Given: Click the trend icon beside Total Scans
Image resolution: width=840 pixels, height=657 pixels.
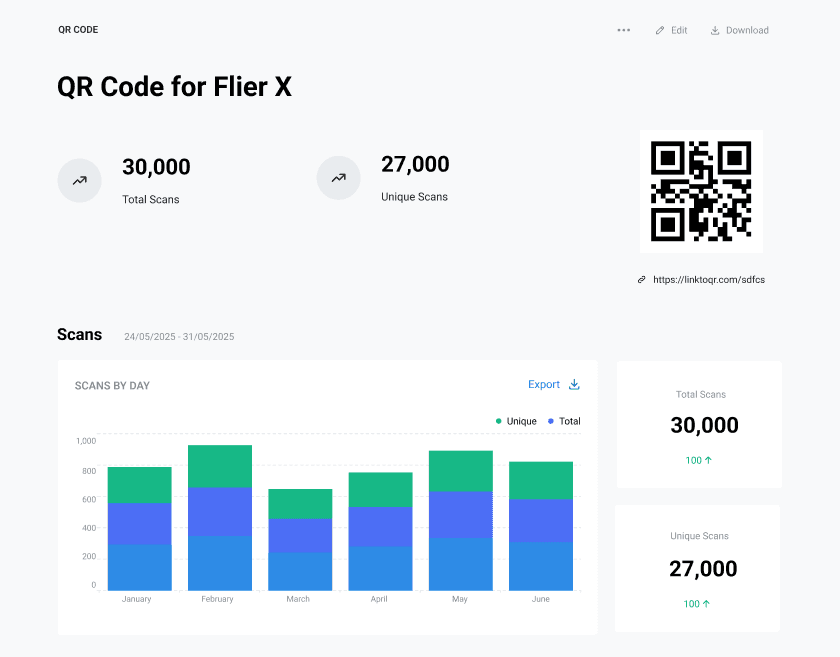Looking at the screenshot, I should point(79,181).
